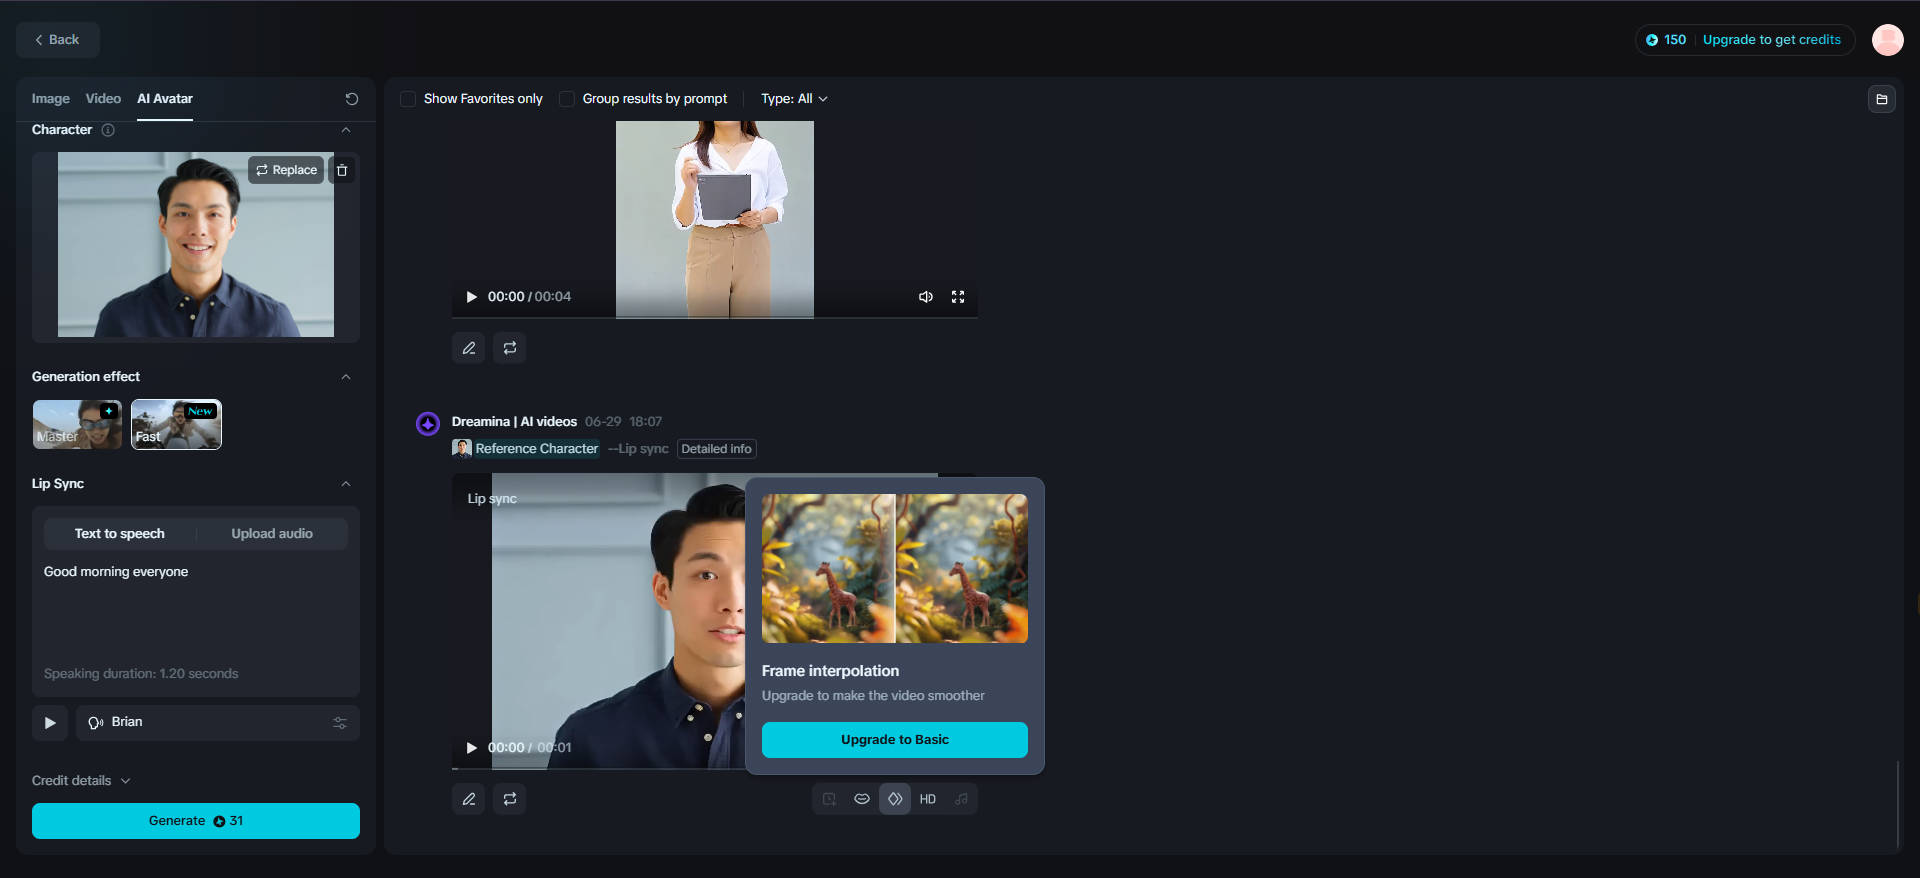1920x878 pixels.
Task: Click the regenerate icon under the woman video
Action: [510, 348]
